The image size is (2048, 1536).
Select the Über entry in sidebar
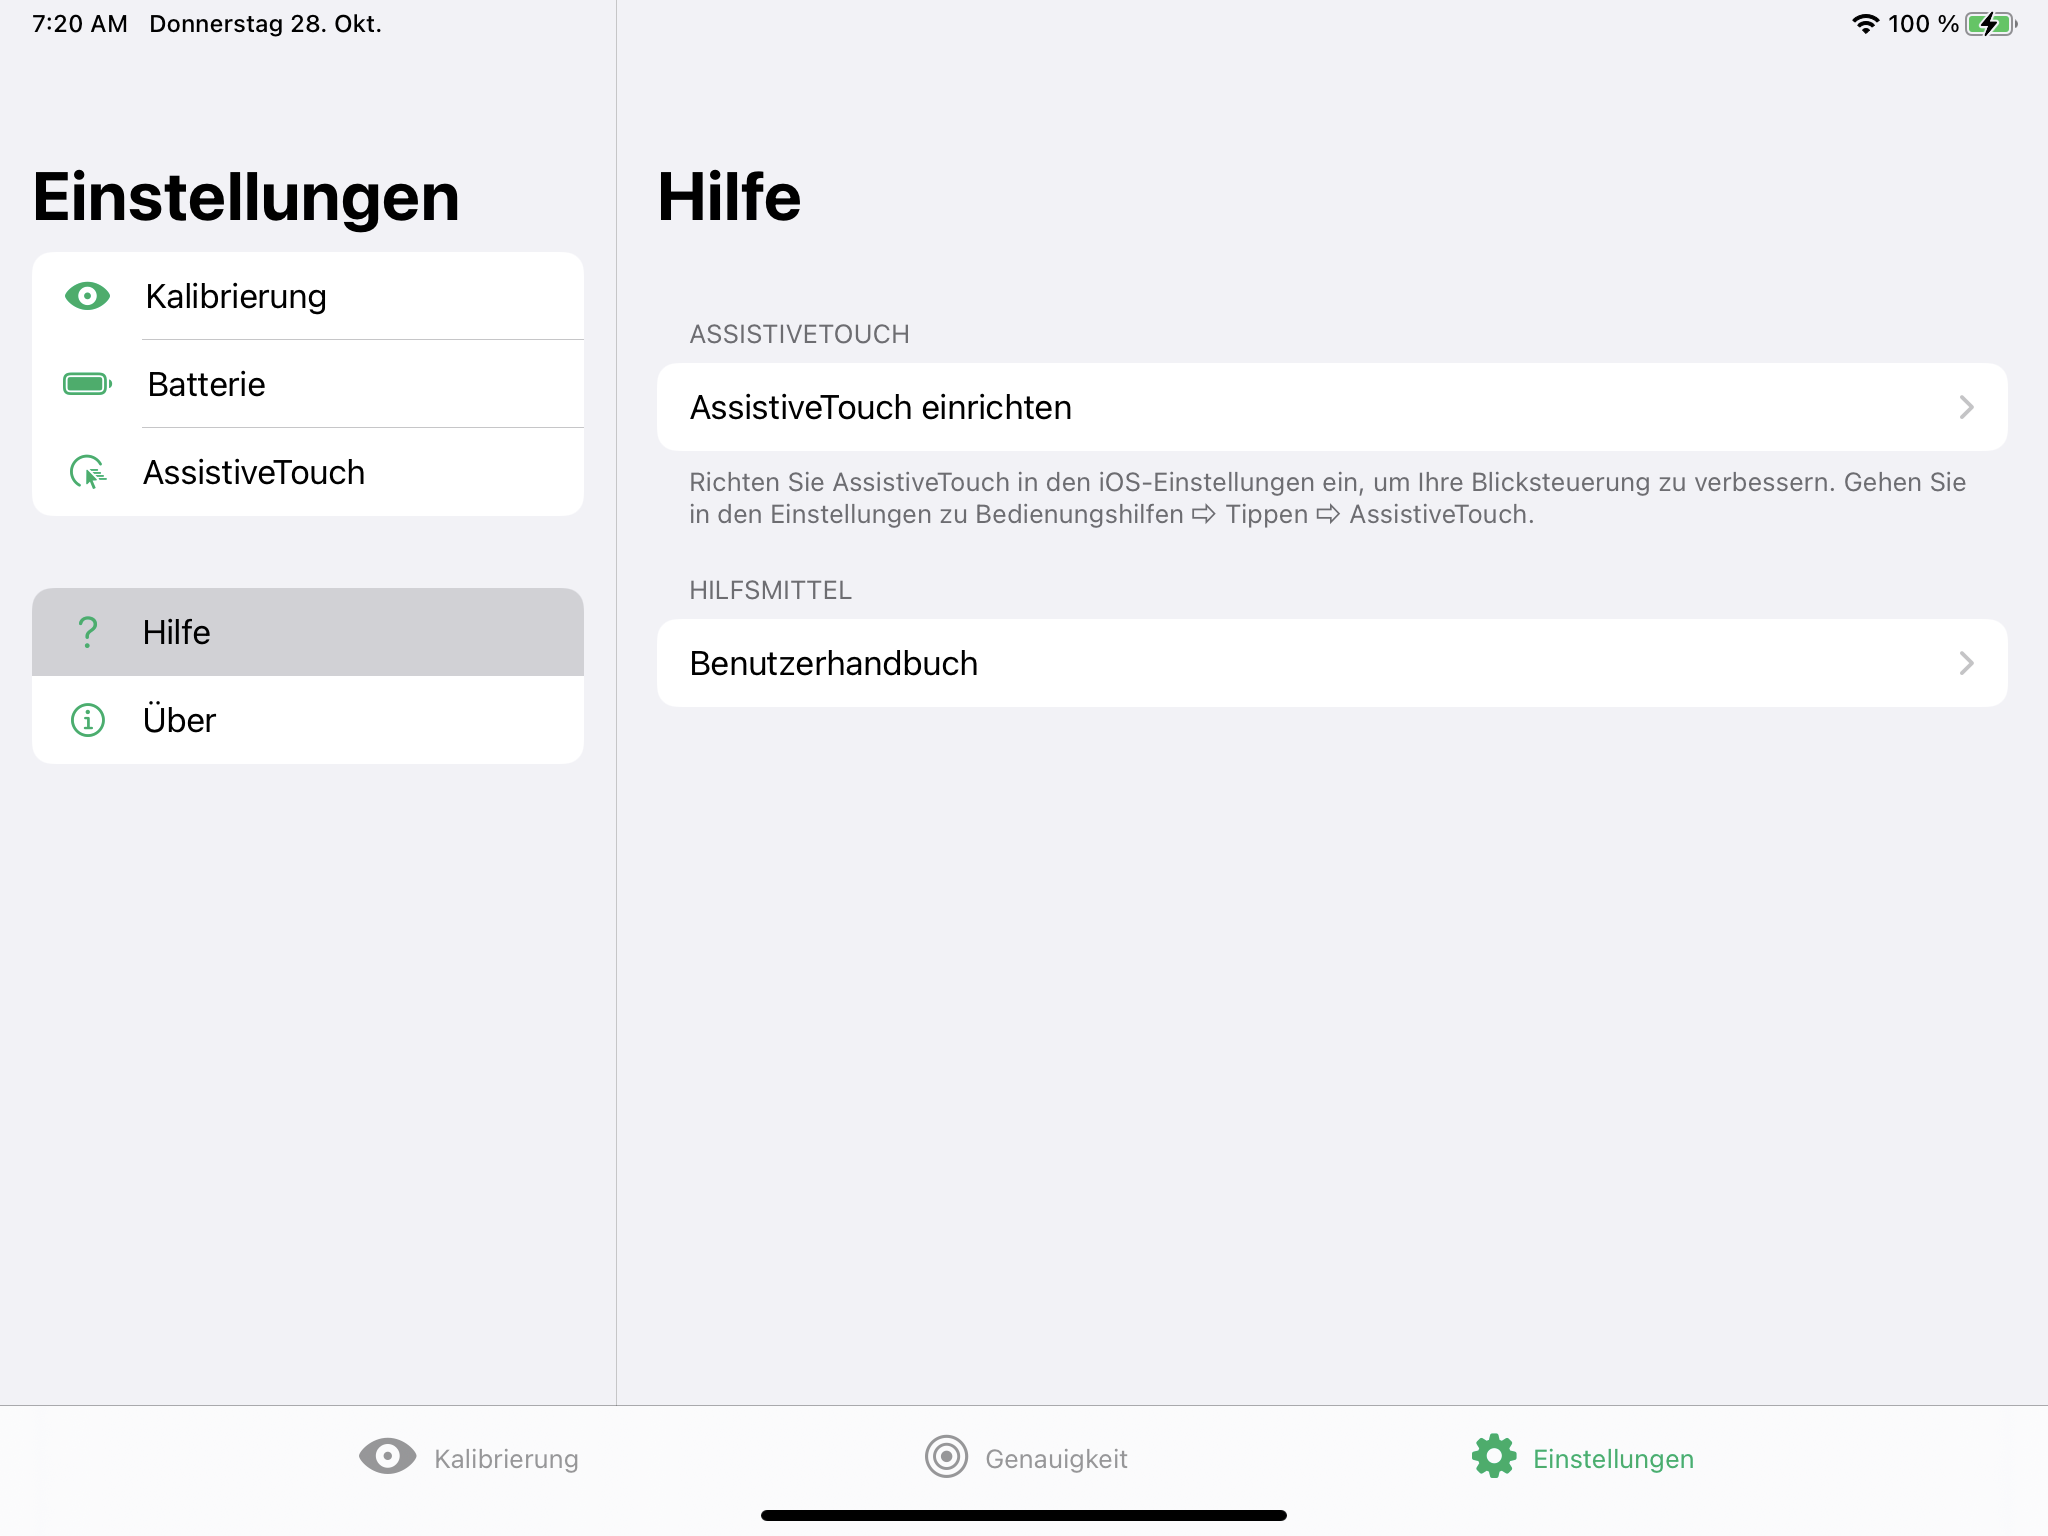coord(180,720)
